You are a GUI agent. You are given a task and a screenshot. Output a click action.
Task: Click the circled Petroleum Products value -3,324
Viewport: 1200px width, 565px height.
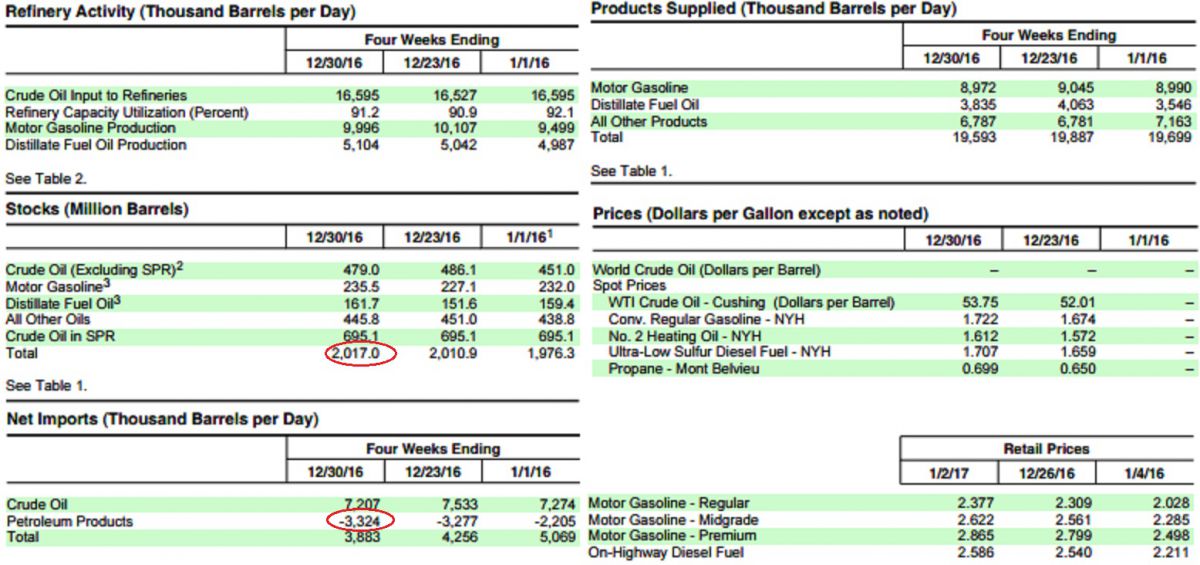click(360, 520)
